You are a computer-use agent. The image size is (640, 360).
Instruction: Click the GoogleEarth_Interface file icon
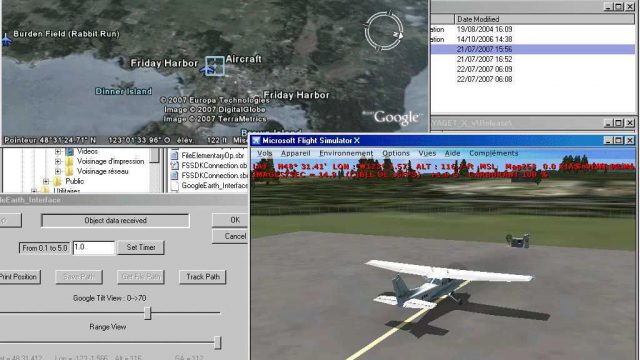174,186
